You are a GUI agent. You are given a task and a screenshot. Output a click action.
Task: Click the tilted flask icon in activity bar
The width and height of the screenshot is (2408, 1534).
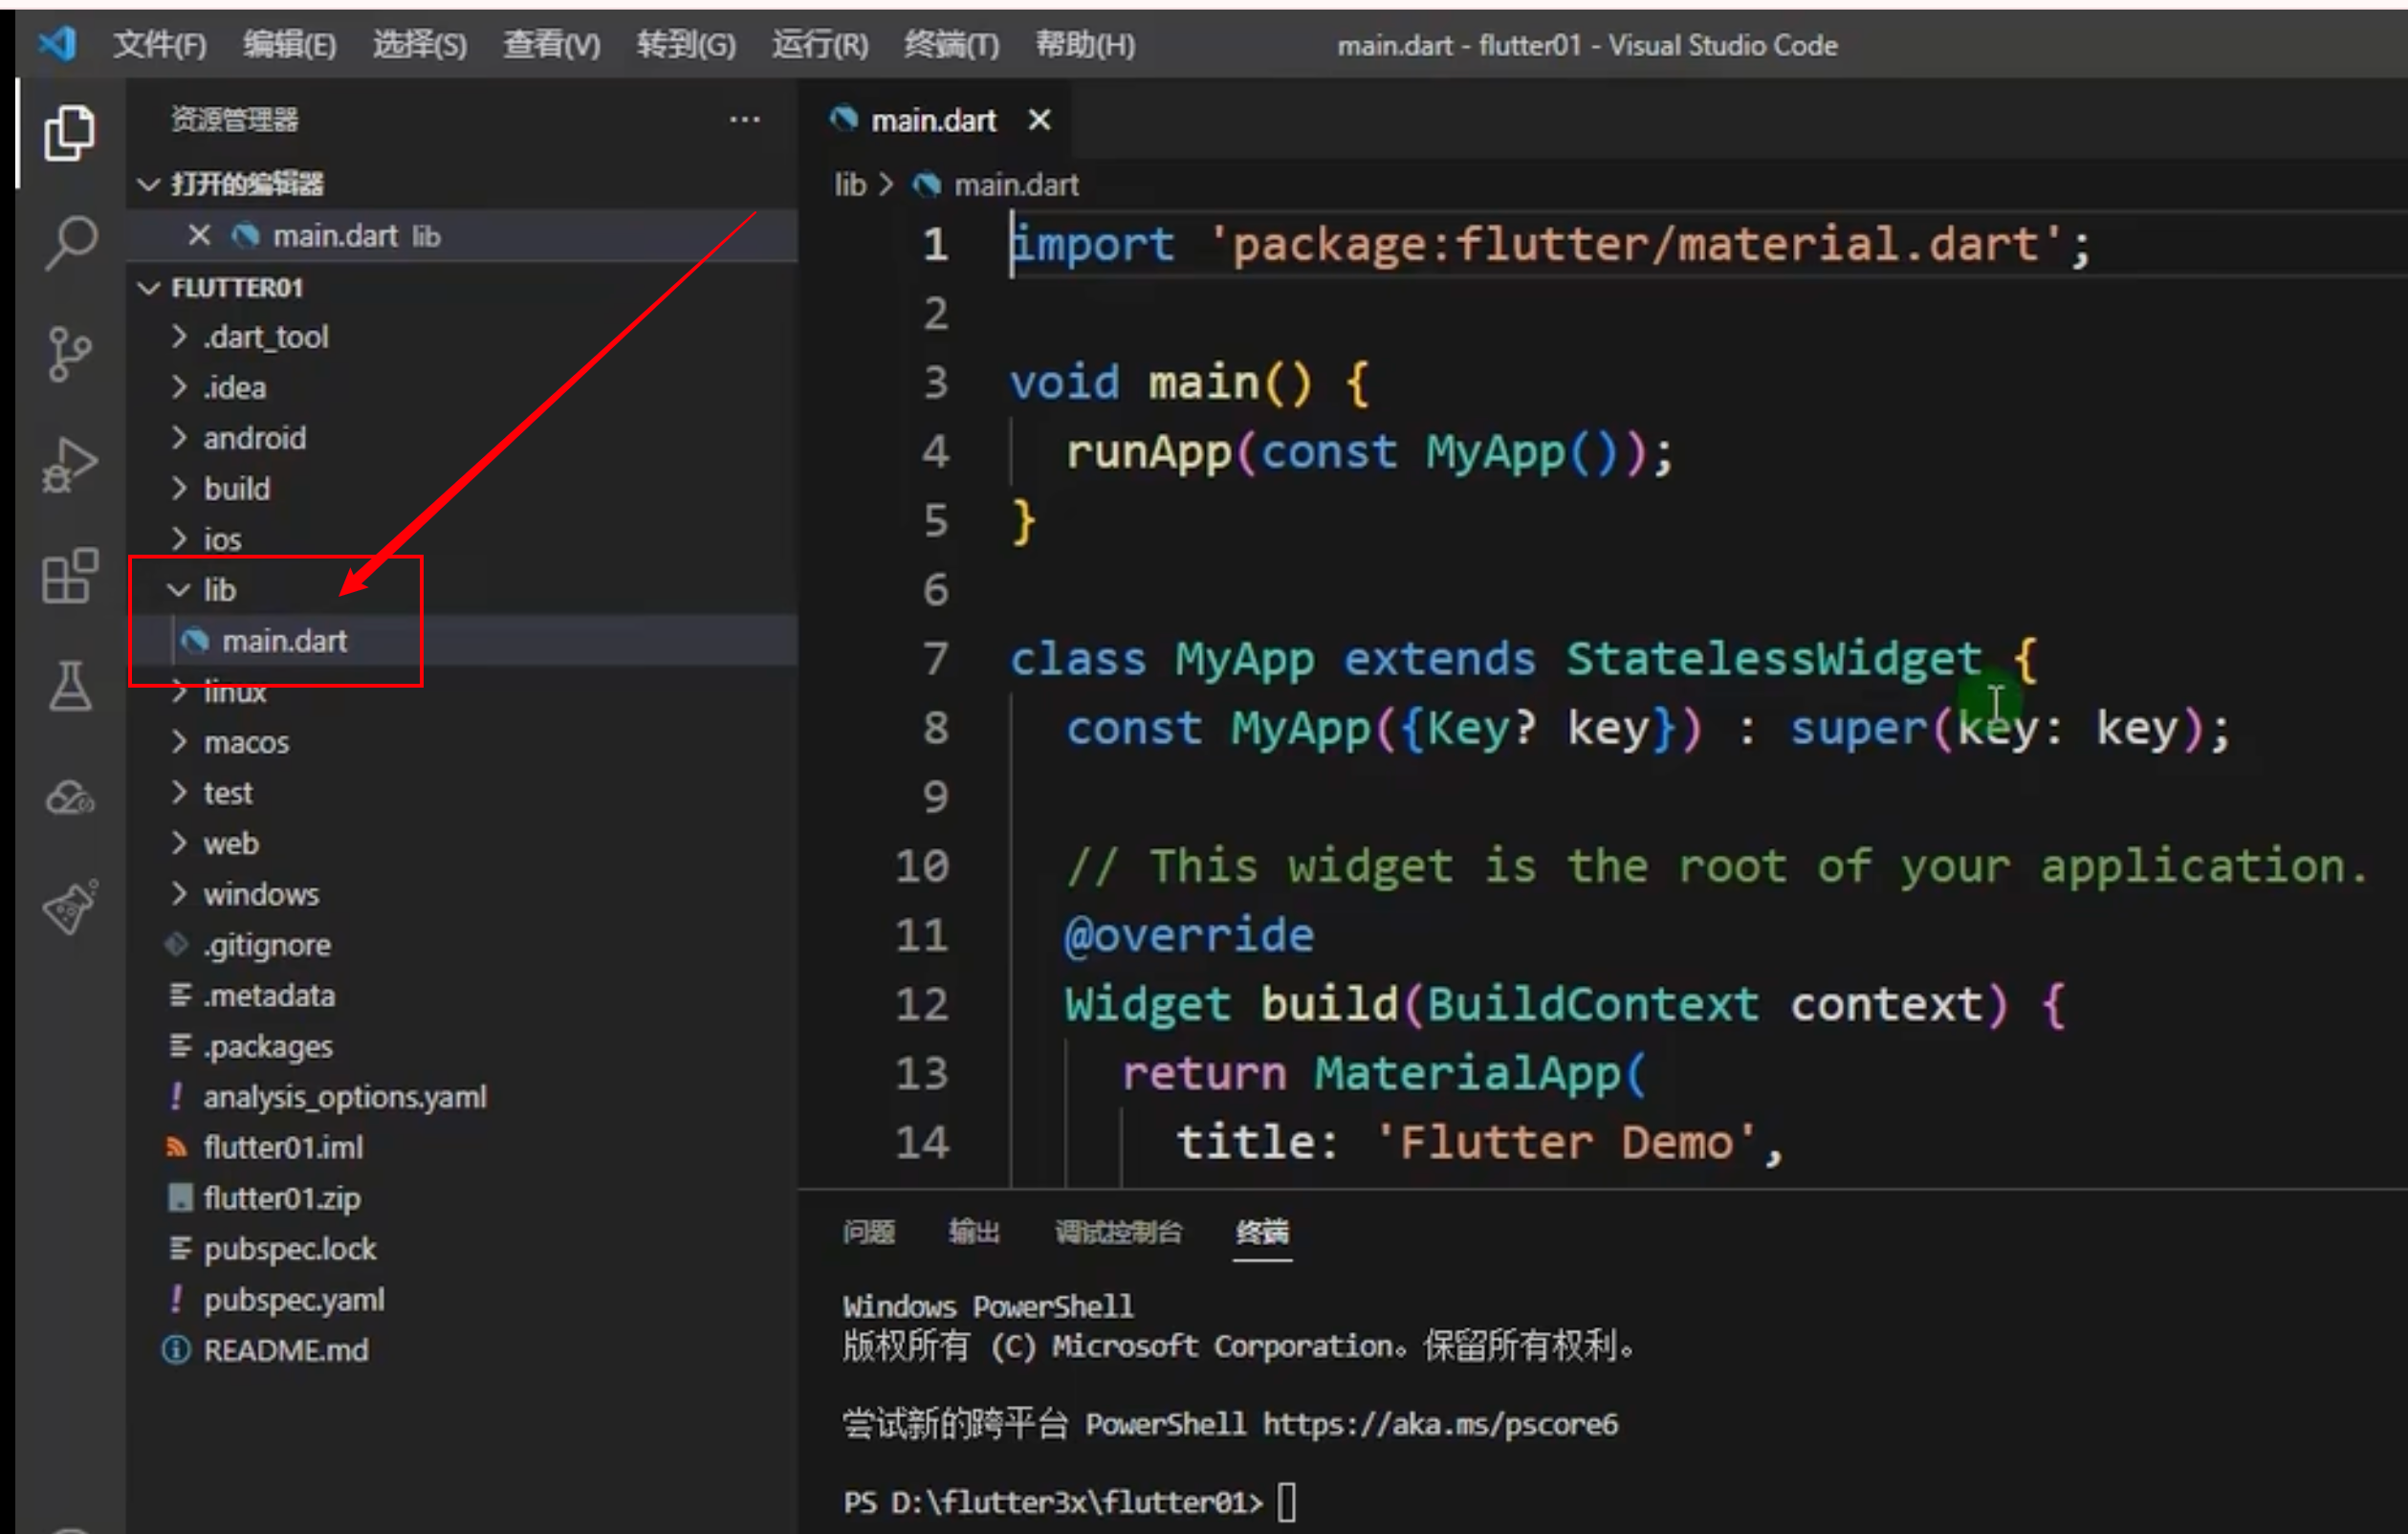(x=69, y=907)
